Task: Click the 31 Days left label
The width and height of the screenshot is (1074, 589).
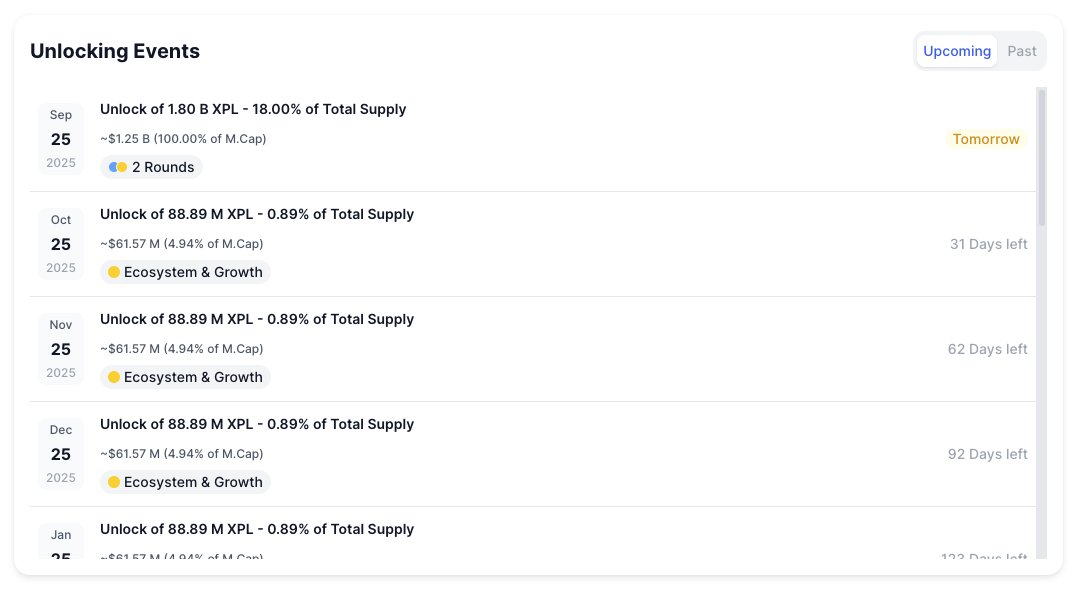Action: coord(988,244)
